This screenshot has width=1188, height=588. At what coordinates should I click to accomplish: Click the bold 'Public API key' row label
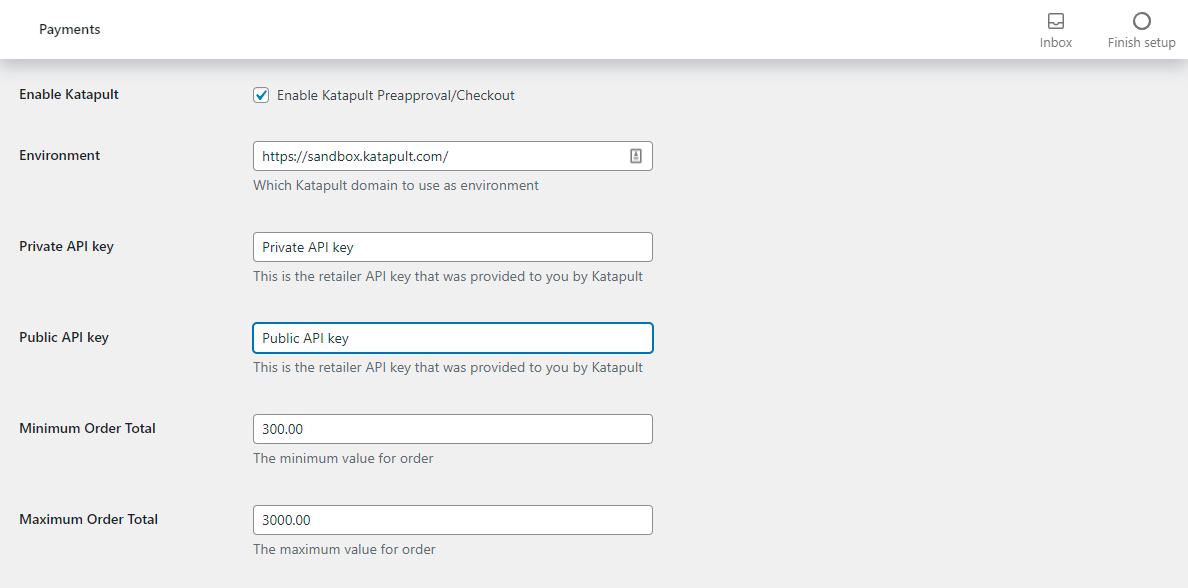point(64,338)
